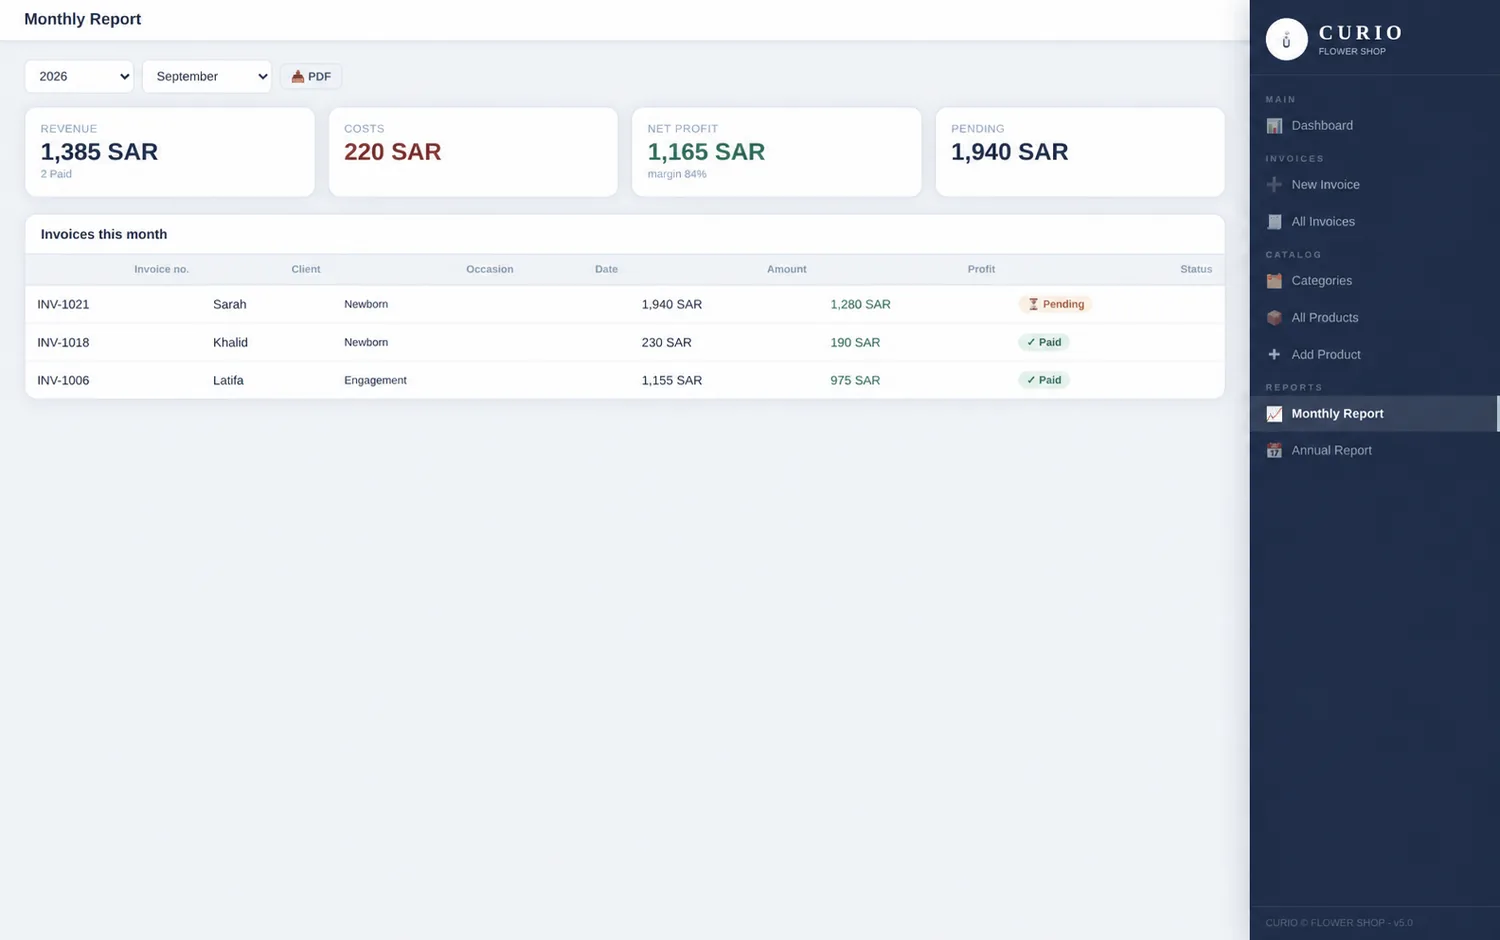Click the Engagement occasion cell
The height and width of the screenshot is (940, 1500).
[375, 380]
